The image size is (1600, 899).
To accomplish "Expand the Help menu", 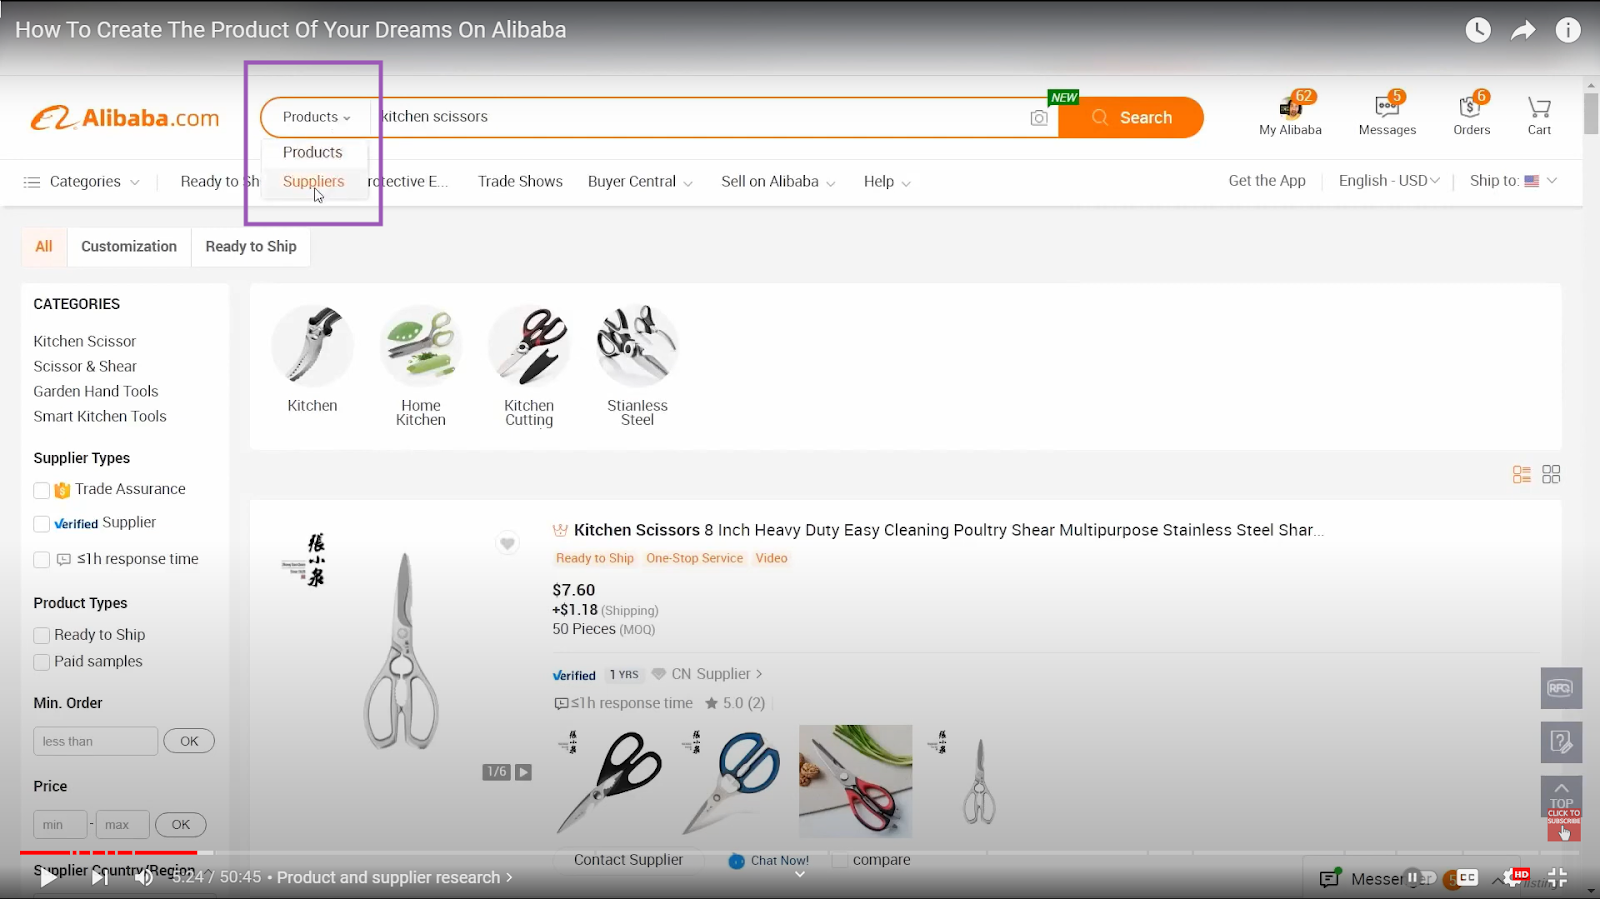I will (x=887, y=181).
